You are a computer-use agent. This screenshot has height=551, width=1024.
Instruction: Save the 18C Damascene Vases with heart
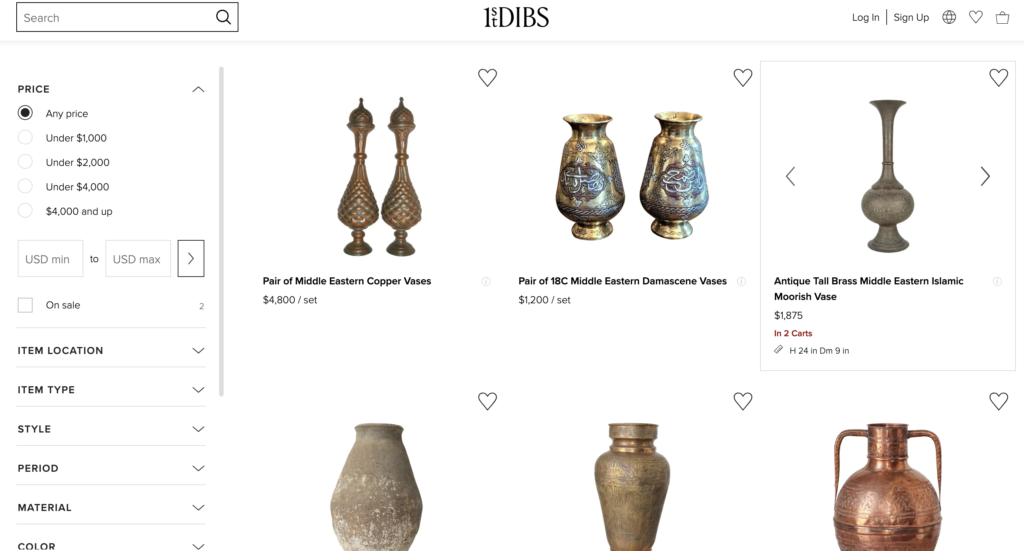coord(742,78)
